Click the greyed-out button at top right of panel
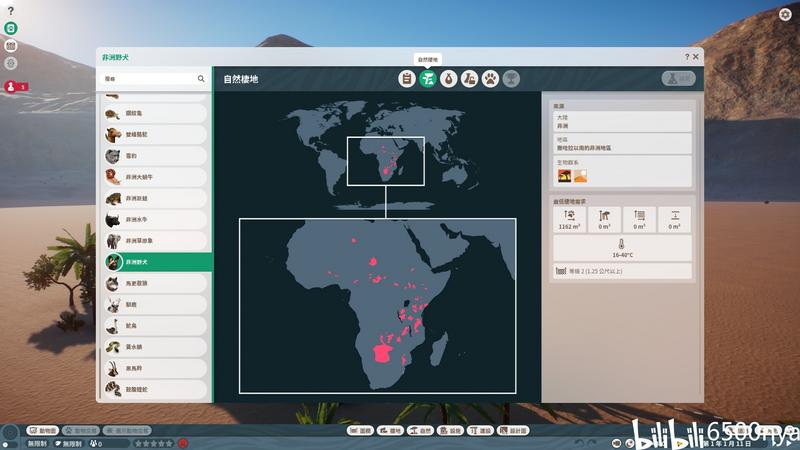 [679, 79]
